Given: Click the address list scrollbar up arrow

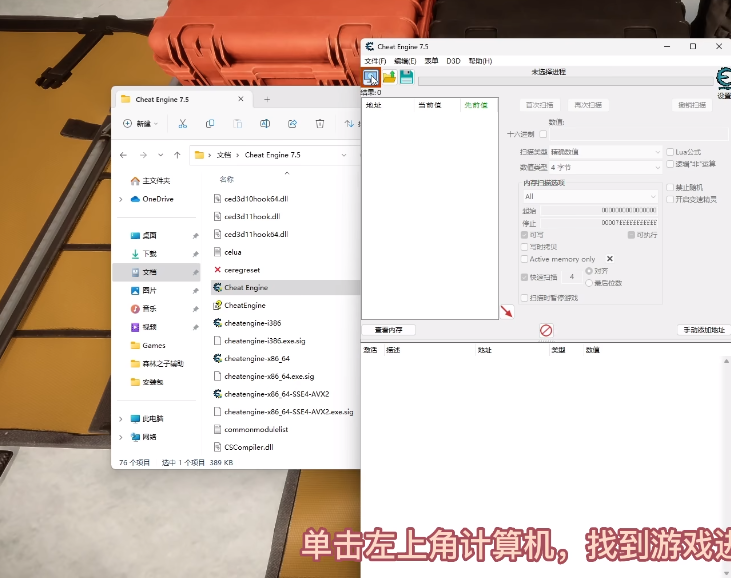Looking at the screenshot, I should [x=726, y=361].
